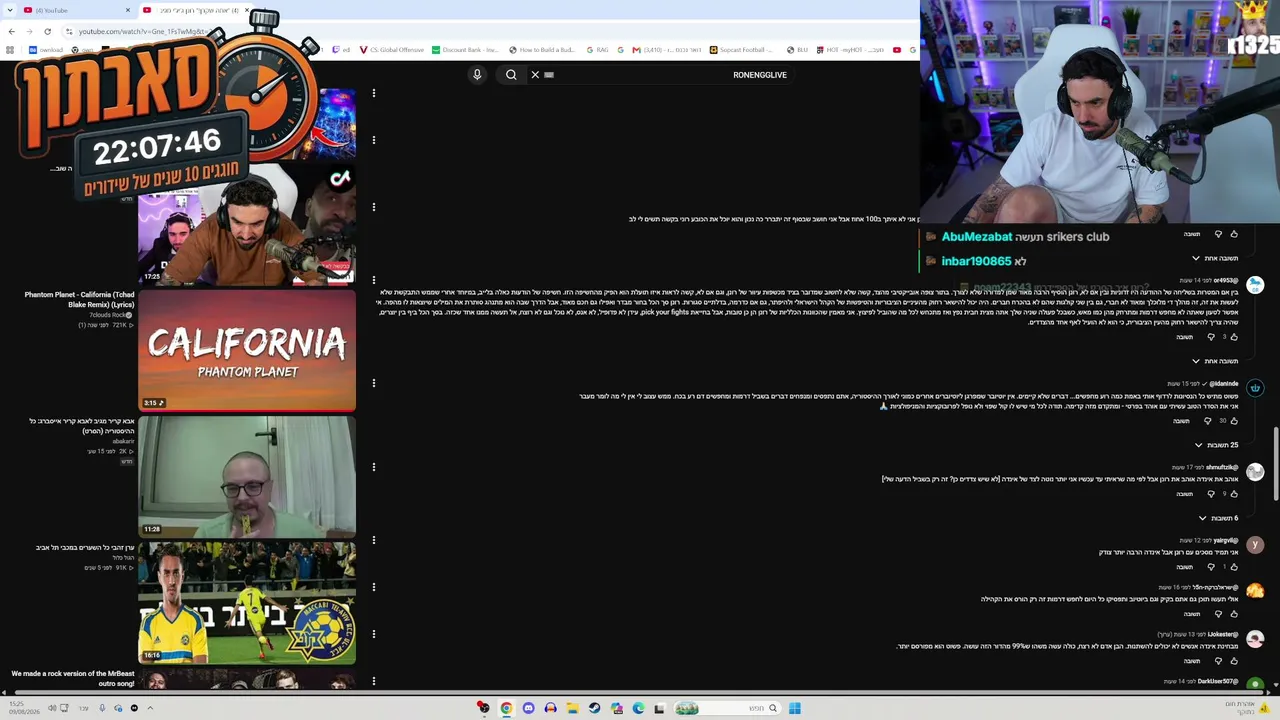
Task: Like the comment by @shmuftzik
Action: (1234, 494)
